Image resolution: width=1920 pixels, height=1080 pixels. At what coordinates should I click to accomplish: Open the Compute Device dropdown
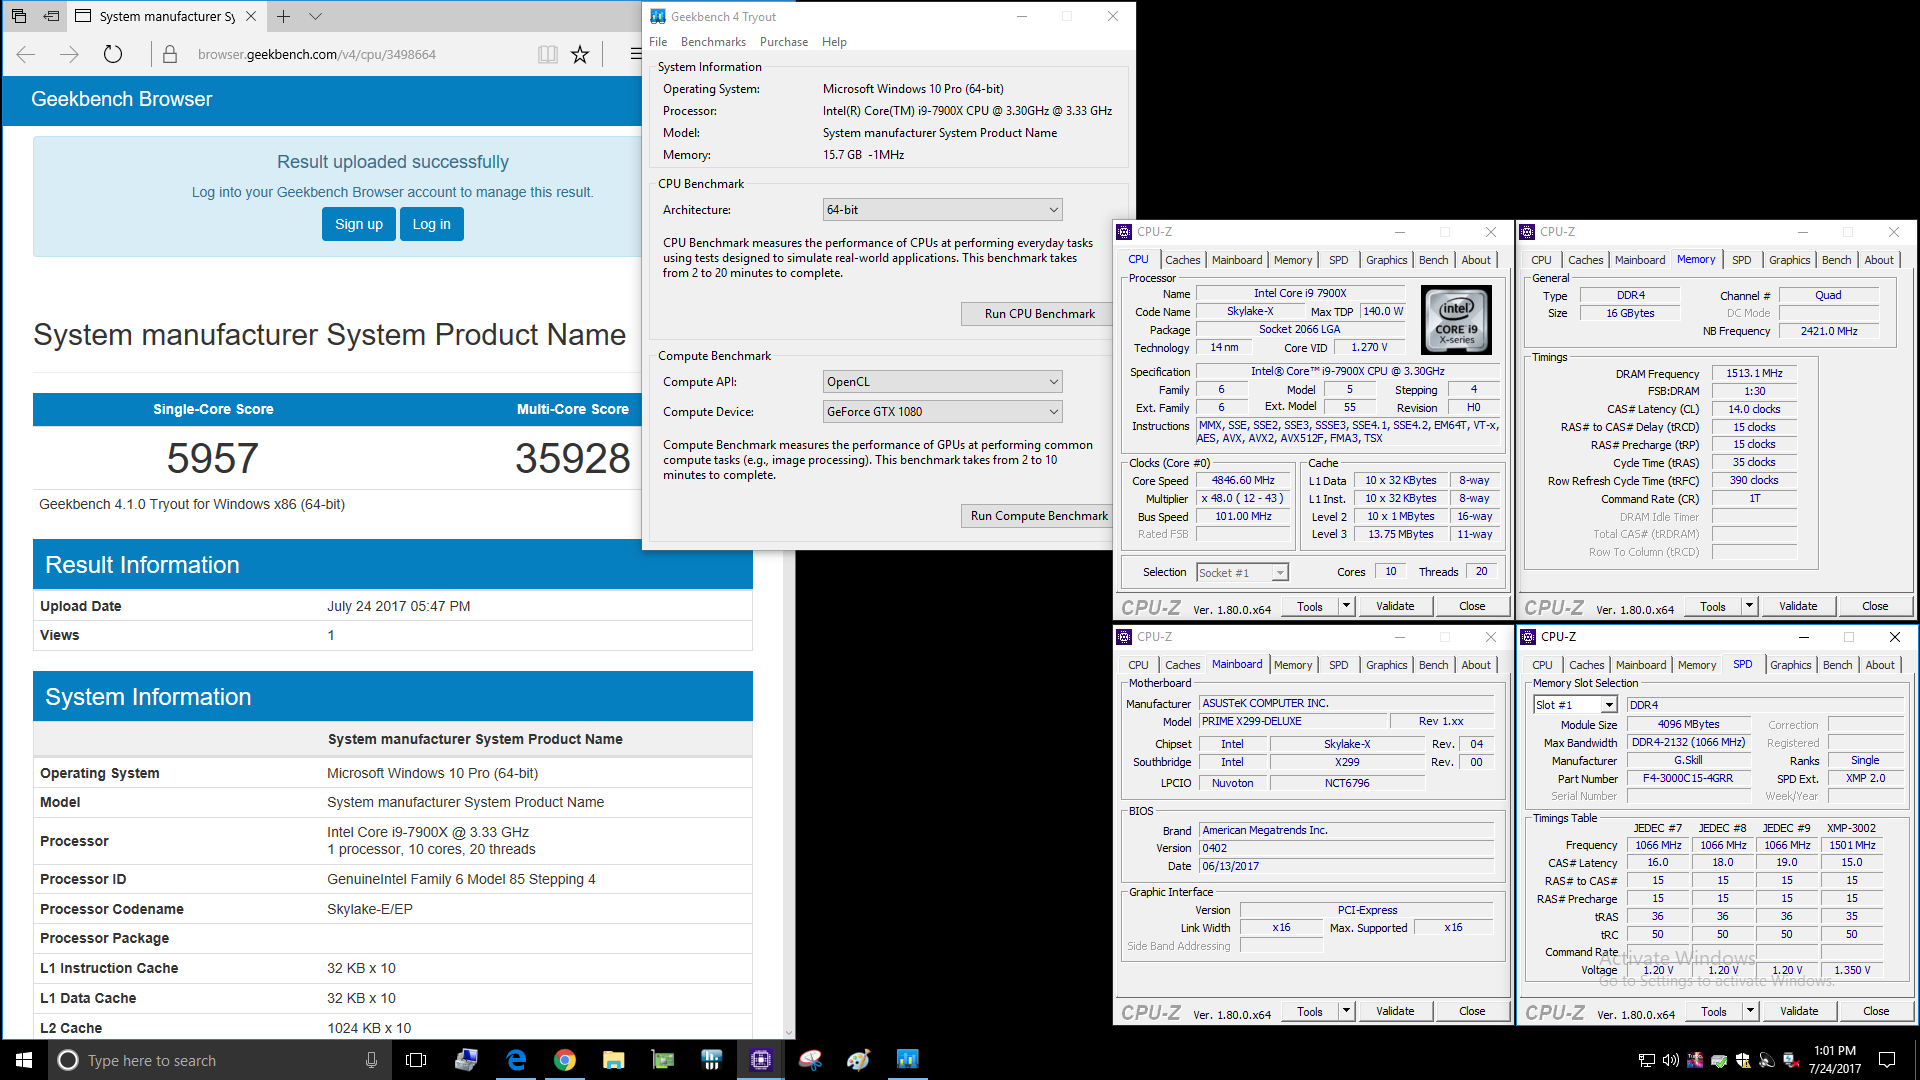coord(942,412)
